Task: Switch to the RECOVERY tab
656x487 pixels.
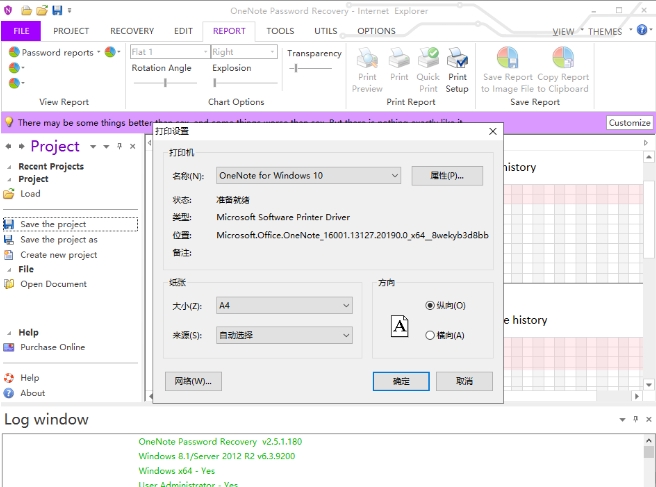Action: (132, 31)
